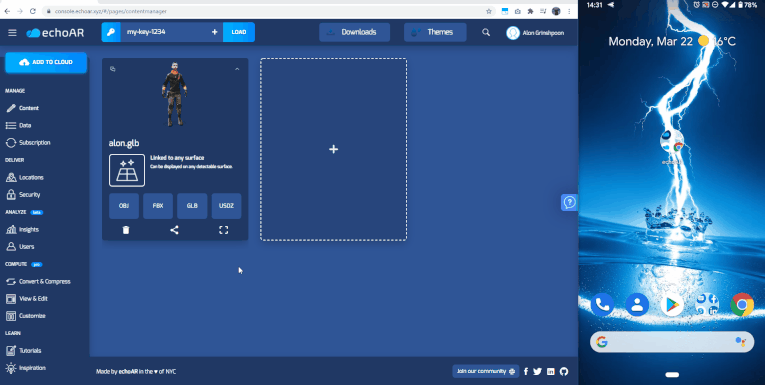Click Join our community
The width and height of the screenshot is (765, 385).
485,371
